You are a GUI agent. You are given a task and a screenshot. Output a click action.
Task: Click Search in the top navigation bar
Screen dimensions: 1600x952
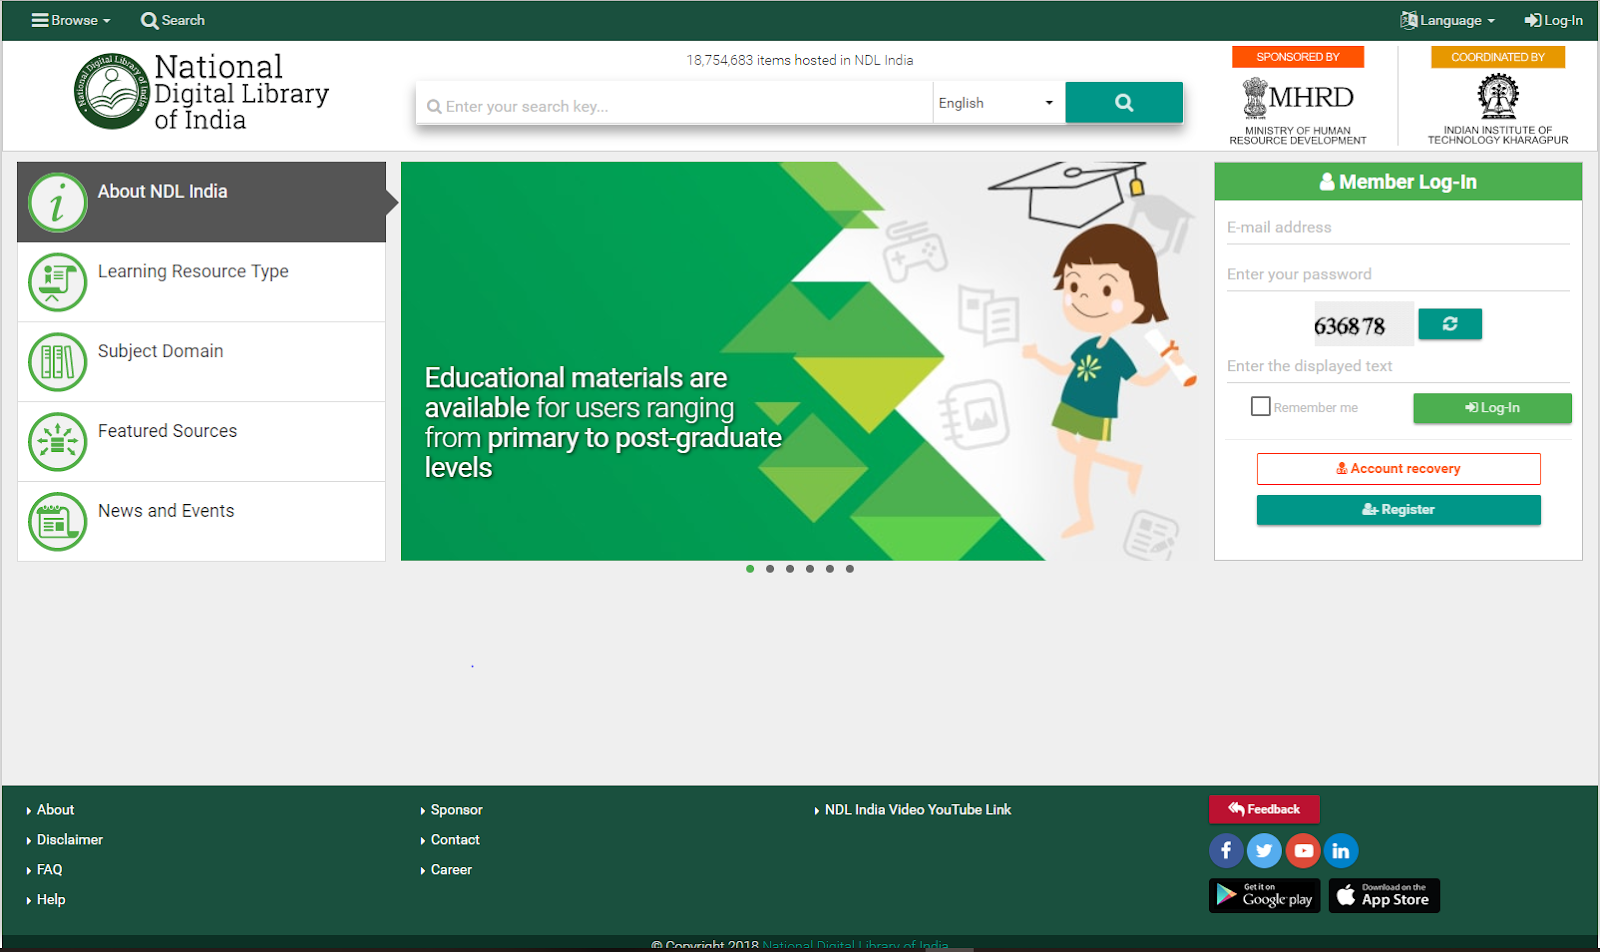coord(173,20)
